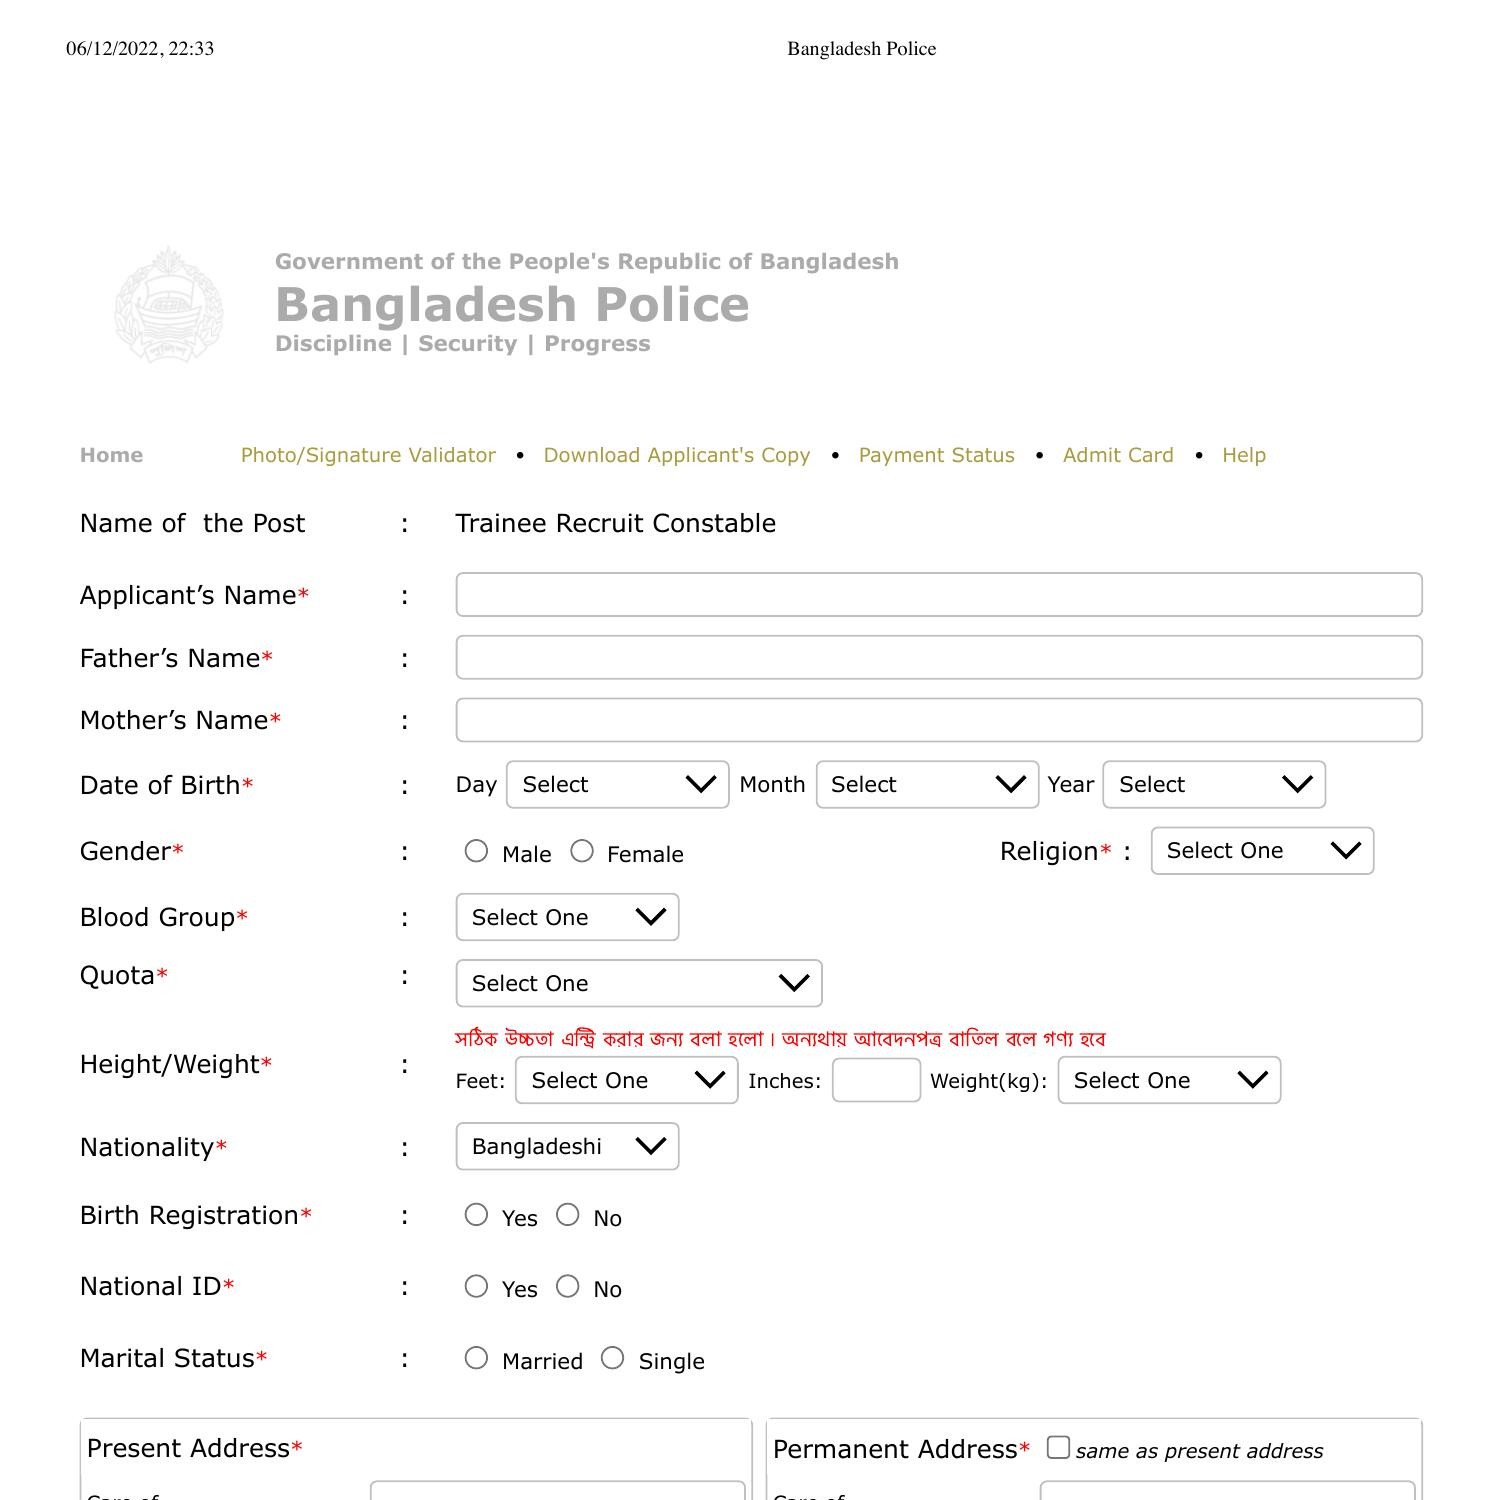This screenshot has height=1500, width=1500.
Task: Click the Inches input box
Action: tap(875, 1080)
